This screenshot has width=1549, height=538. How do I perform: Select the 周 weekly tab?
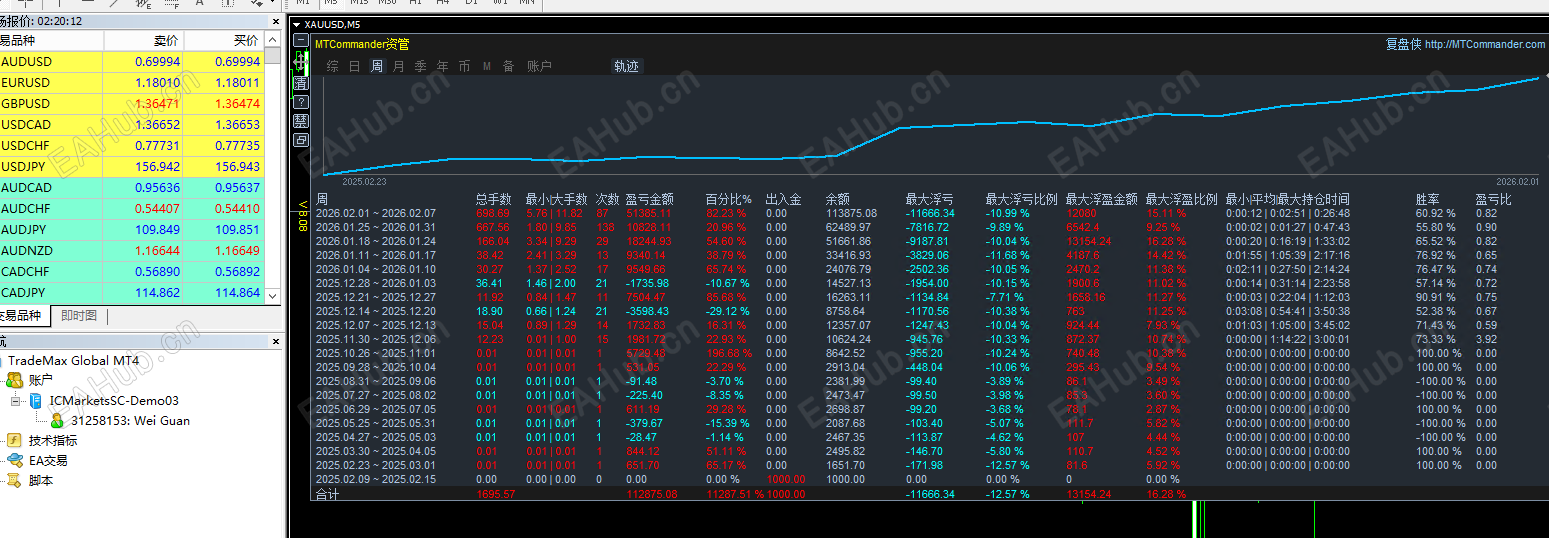pyautogui.click(x=376, y=66)
